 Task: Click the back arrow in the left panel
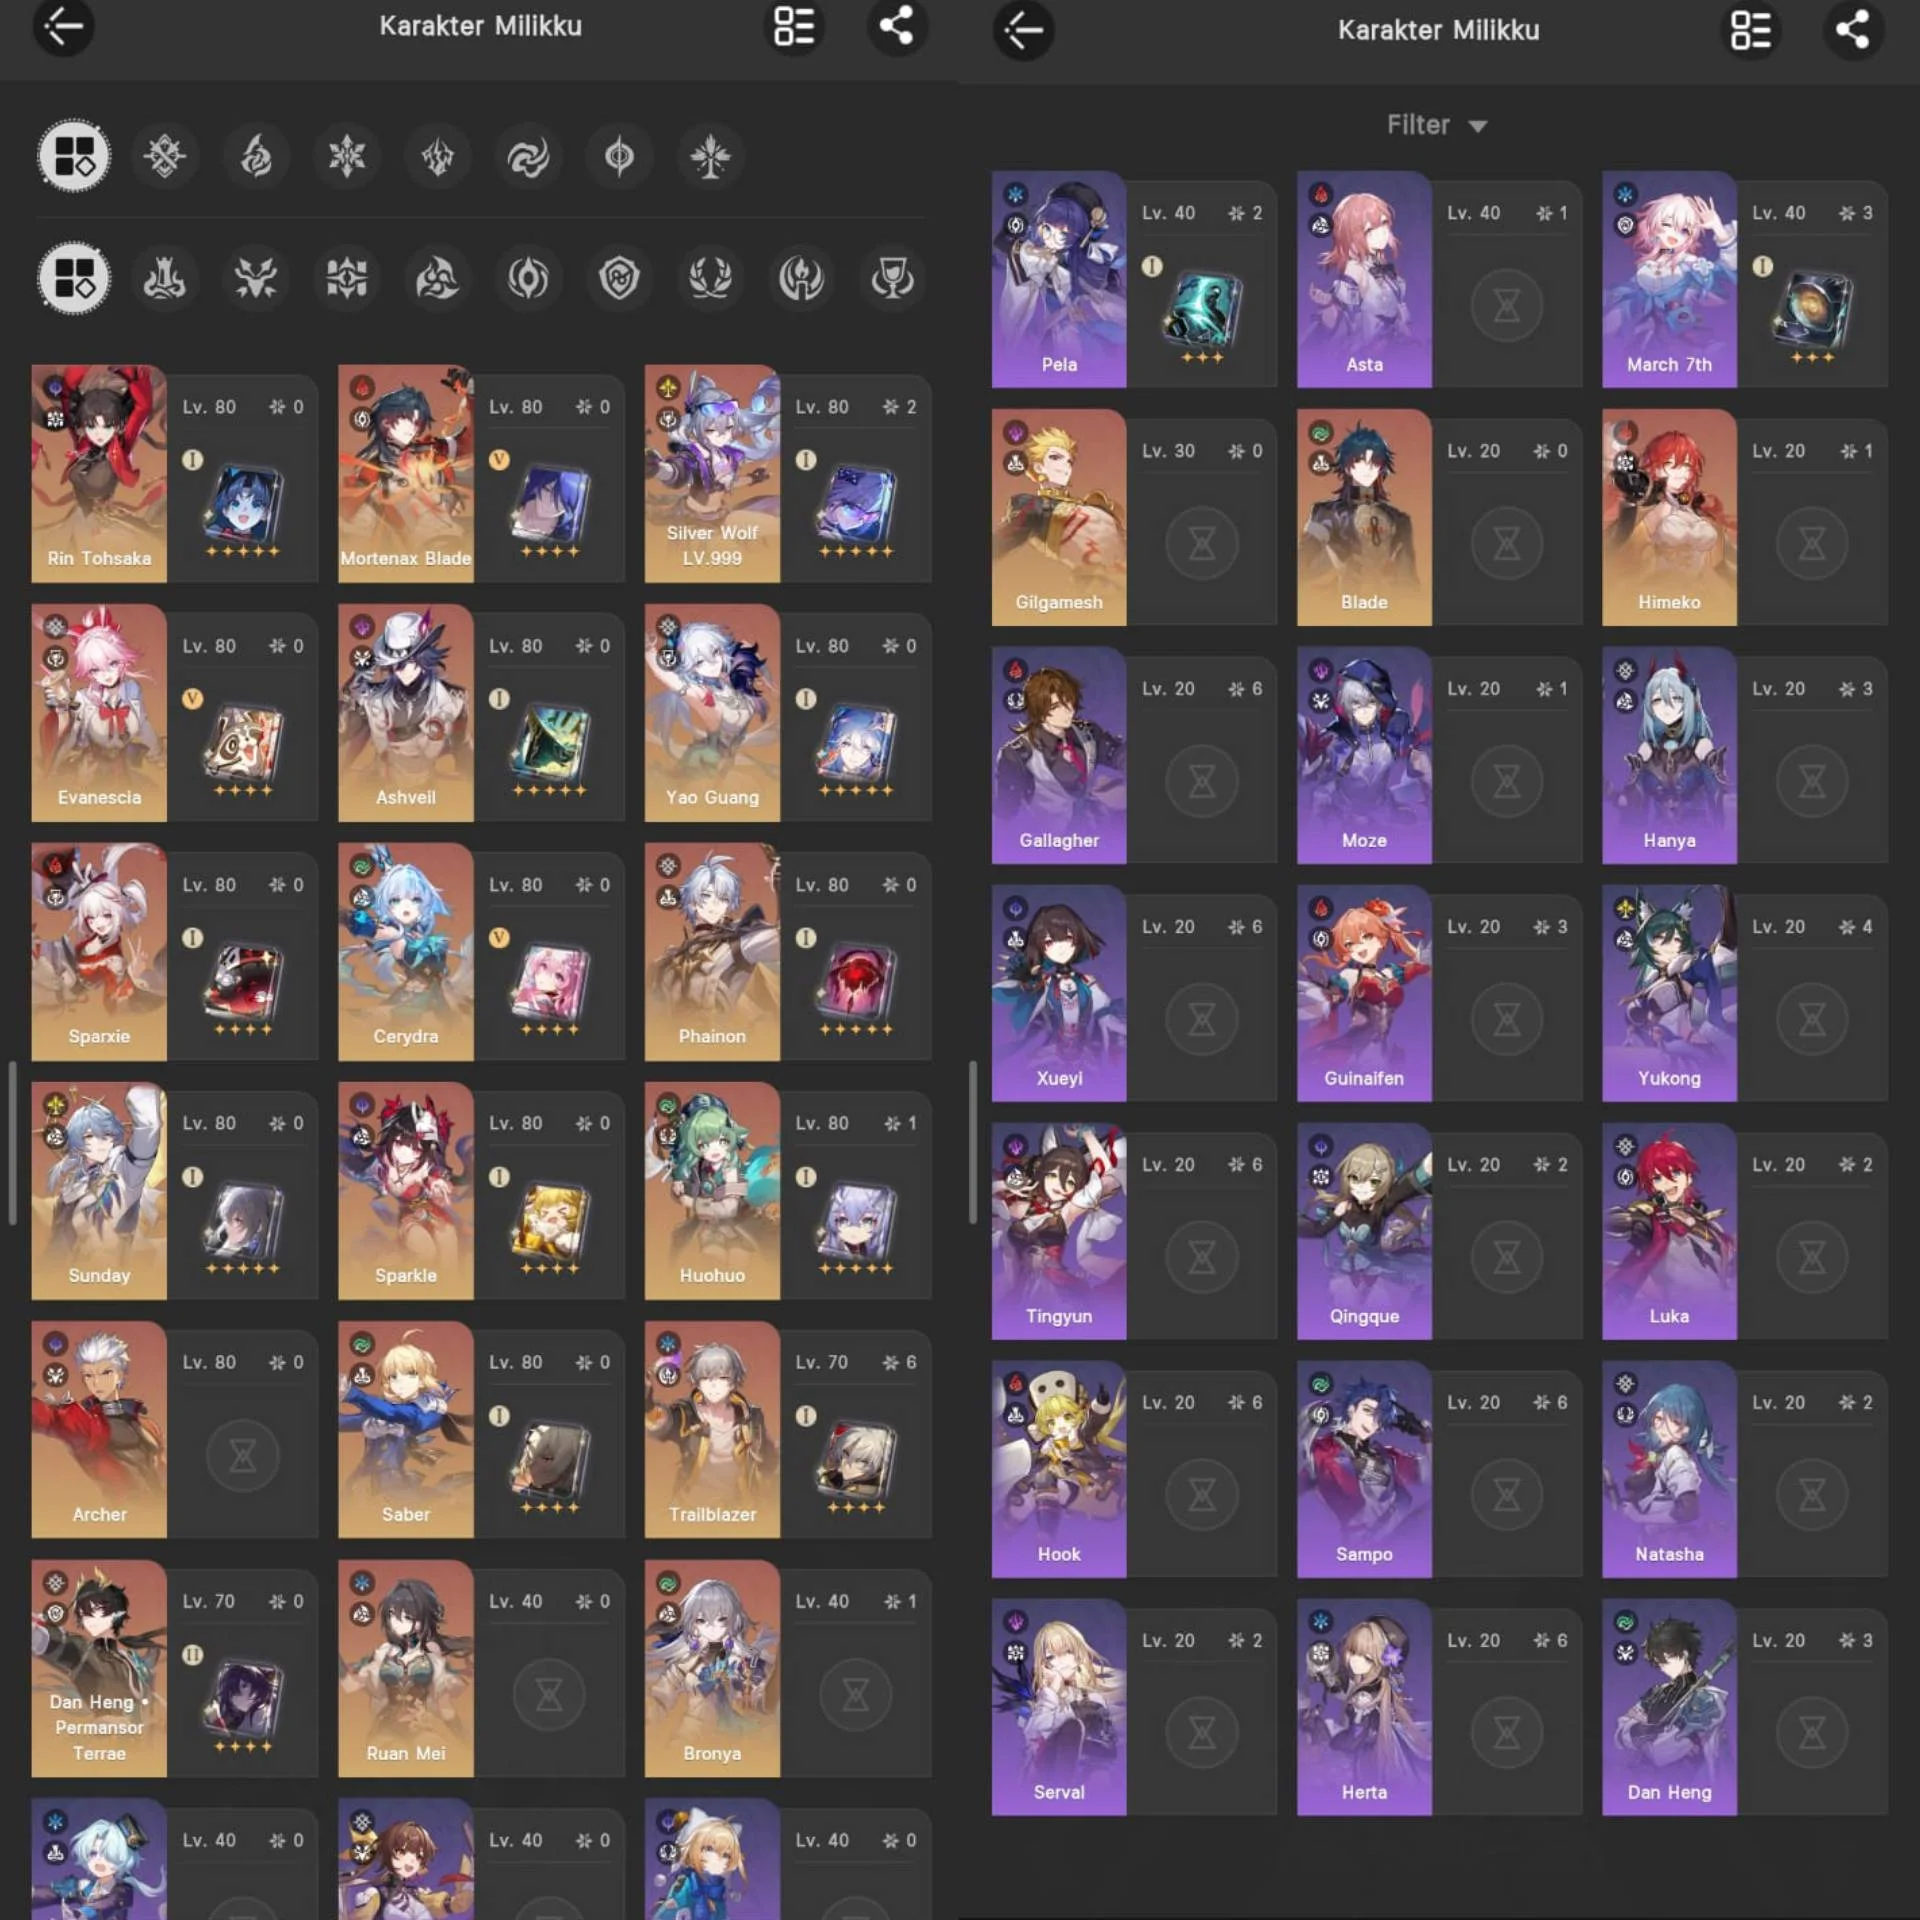64,25
